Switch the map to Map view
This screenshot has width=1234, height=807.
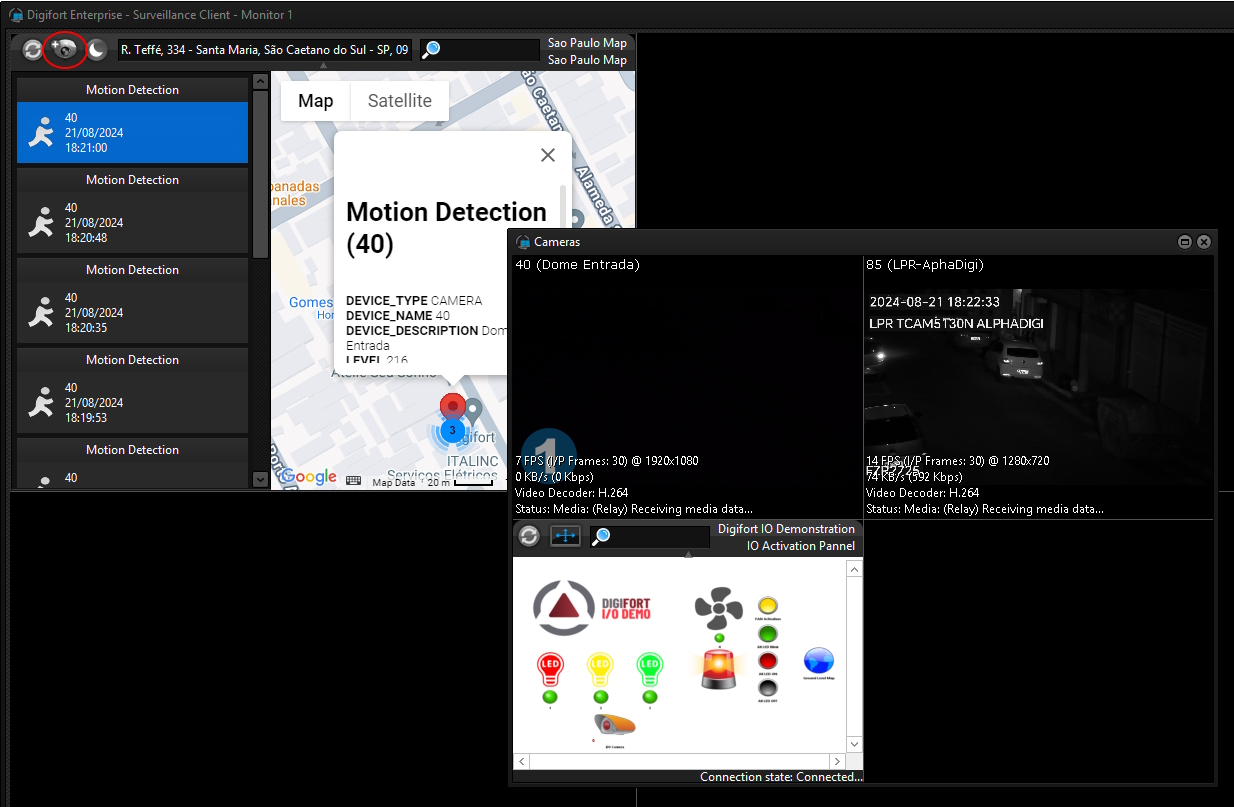(315, 101)
